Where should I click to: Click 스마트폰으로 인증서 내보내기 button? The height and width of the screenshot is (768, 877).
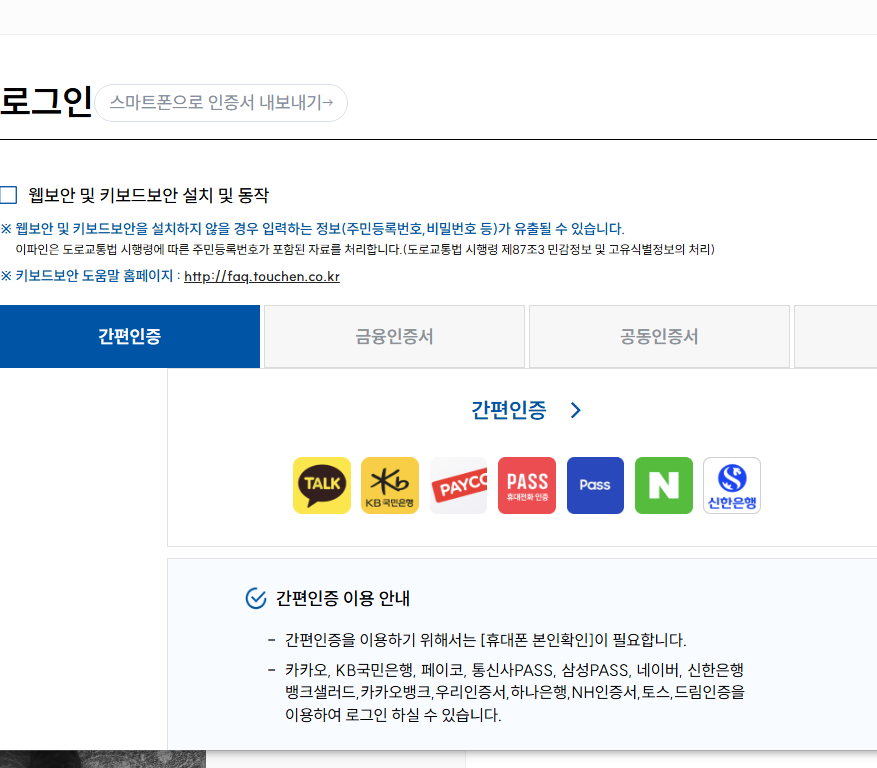221,103
